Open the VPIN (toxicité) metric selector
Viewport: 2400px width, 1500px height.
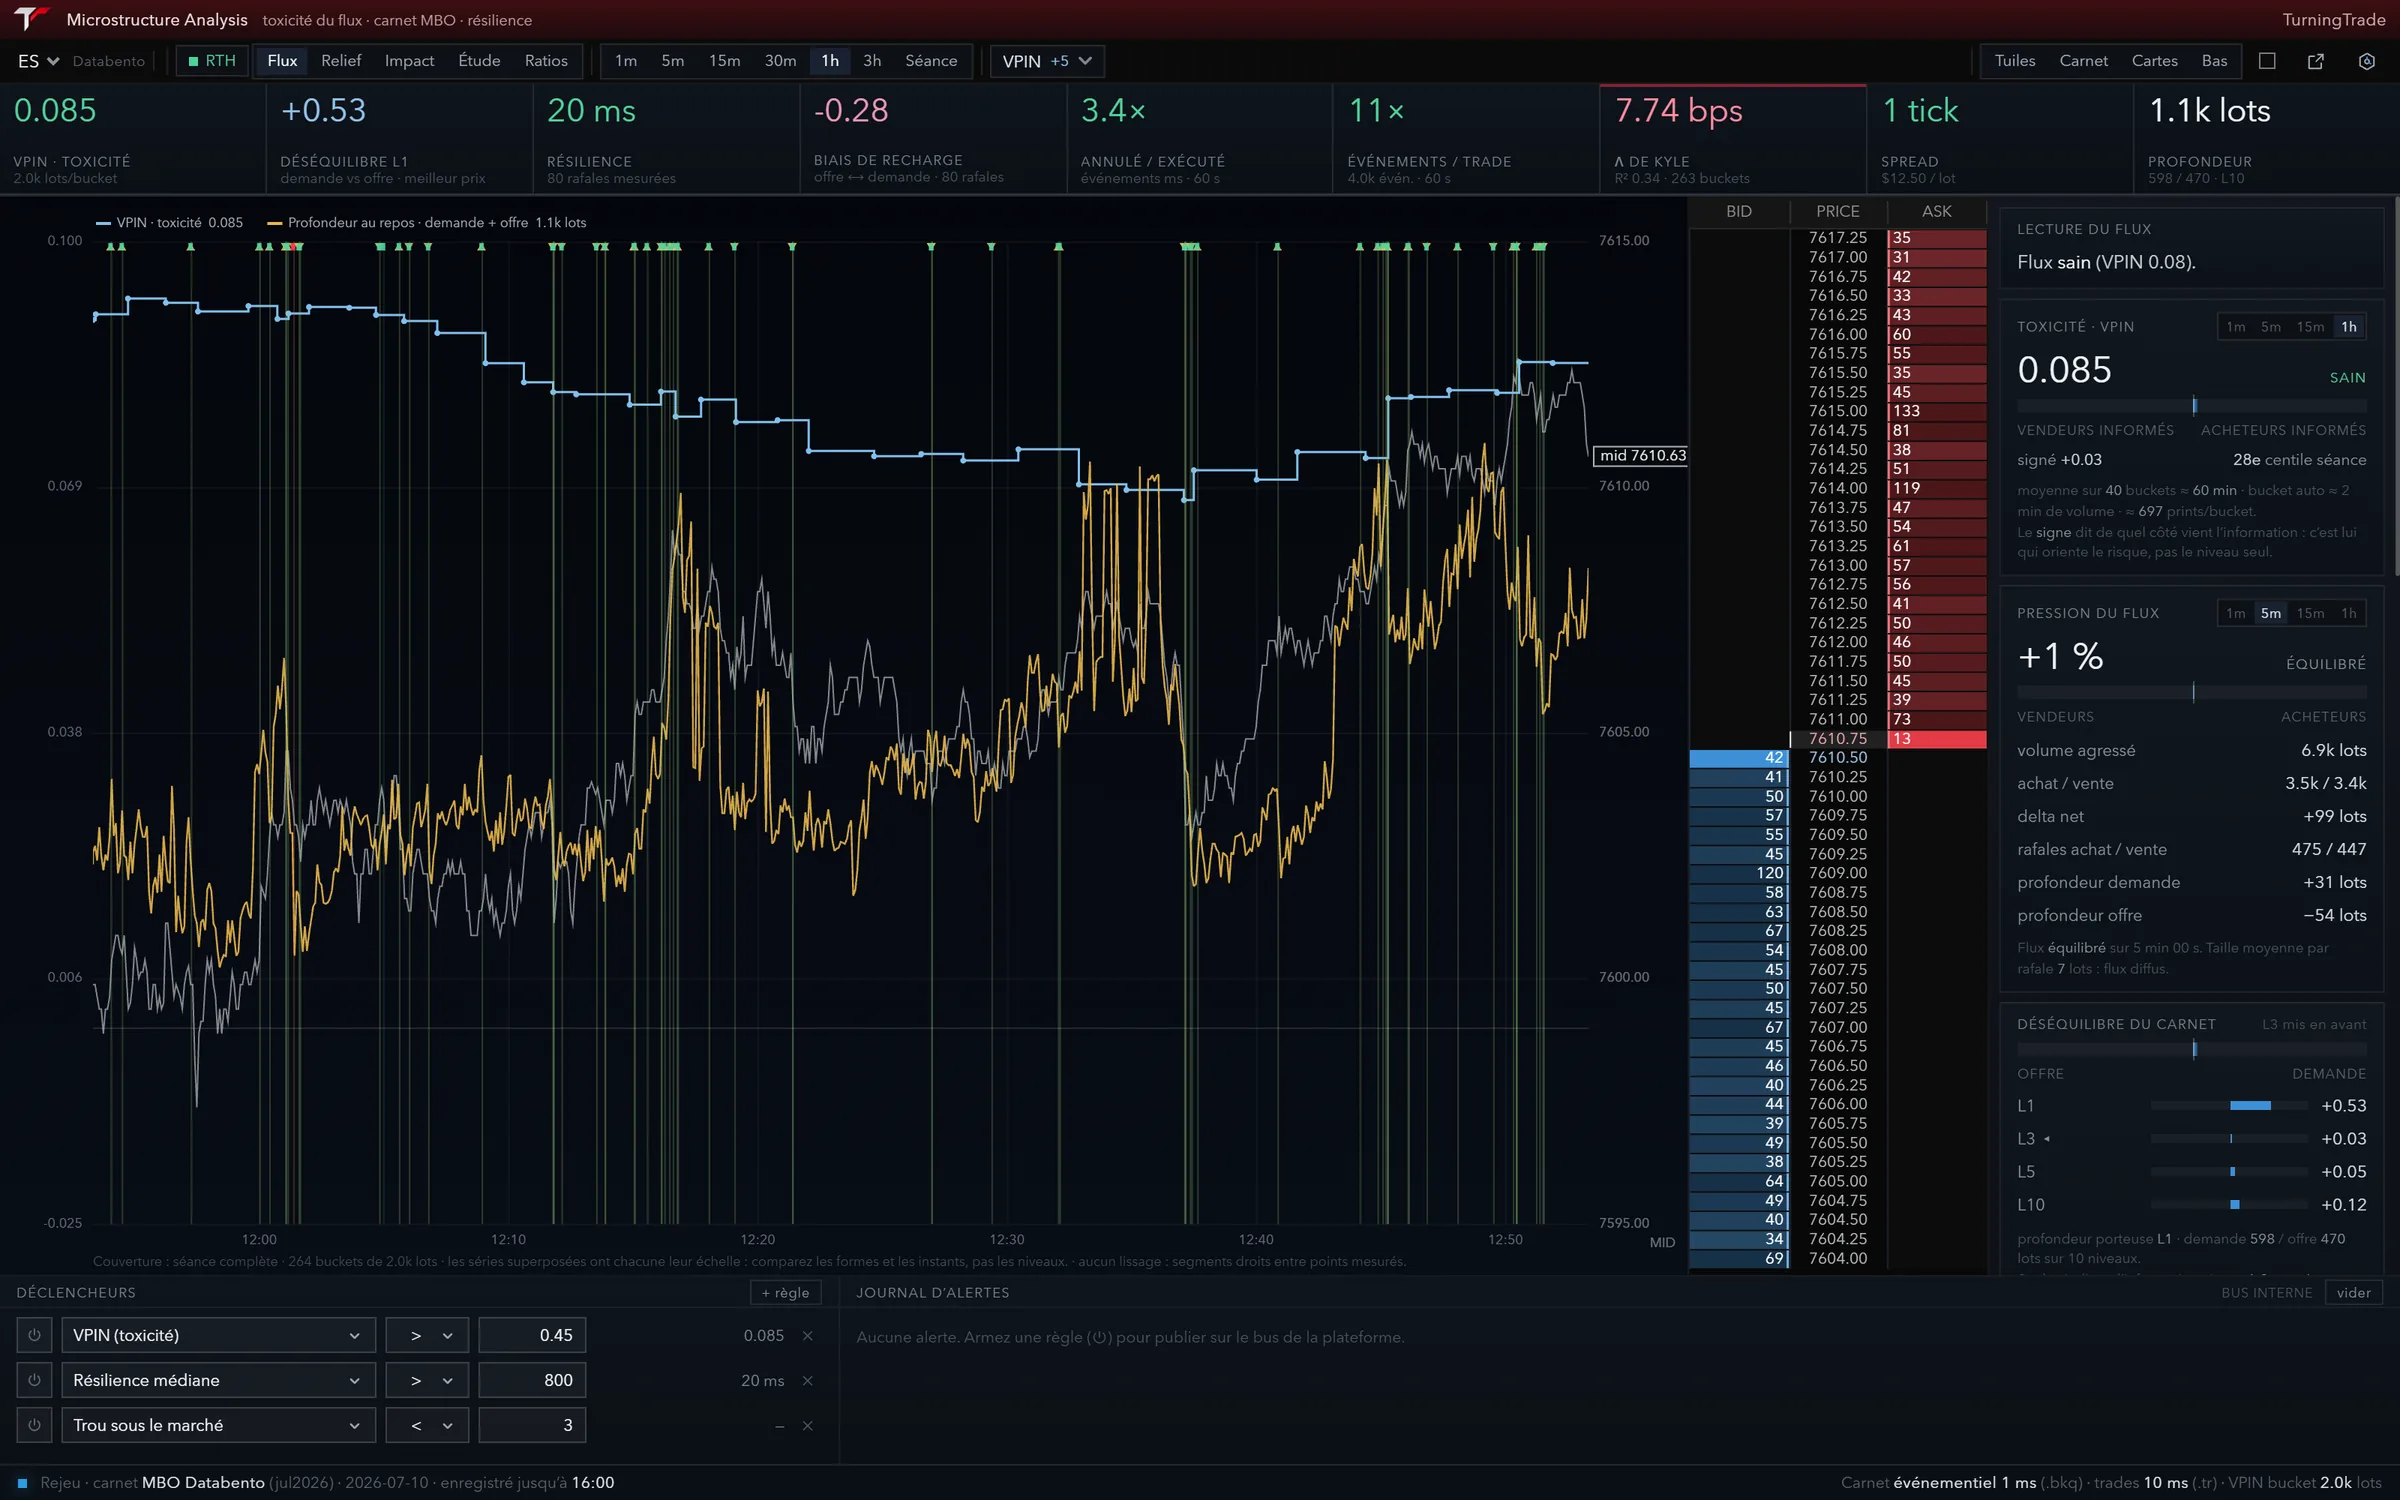click(218, 1336)
